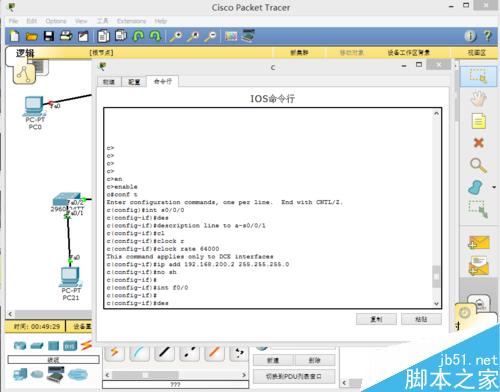Save with the floppy disk icon
Image resolution: width=500 pixels, height=392 pixels.
49,36
